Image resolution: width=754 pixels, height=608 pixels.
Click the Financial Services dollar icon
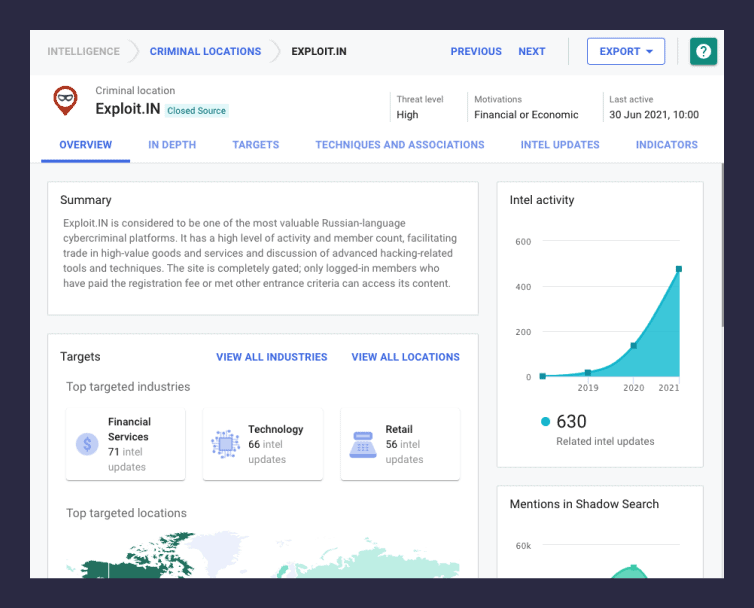[x=87, y=444]
